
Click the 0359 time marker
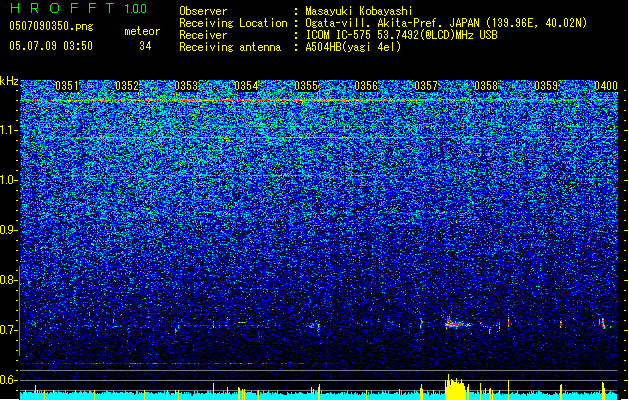pyautogui.click(x=546, y=86)
